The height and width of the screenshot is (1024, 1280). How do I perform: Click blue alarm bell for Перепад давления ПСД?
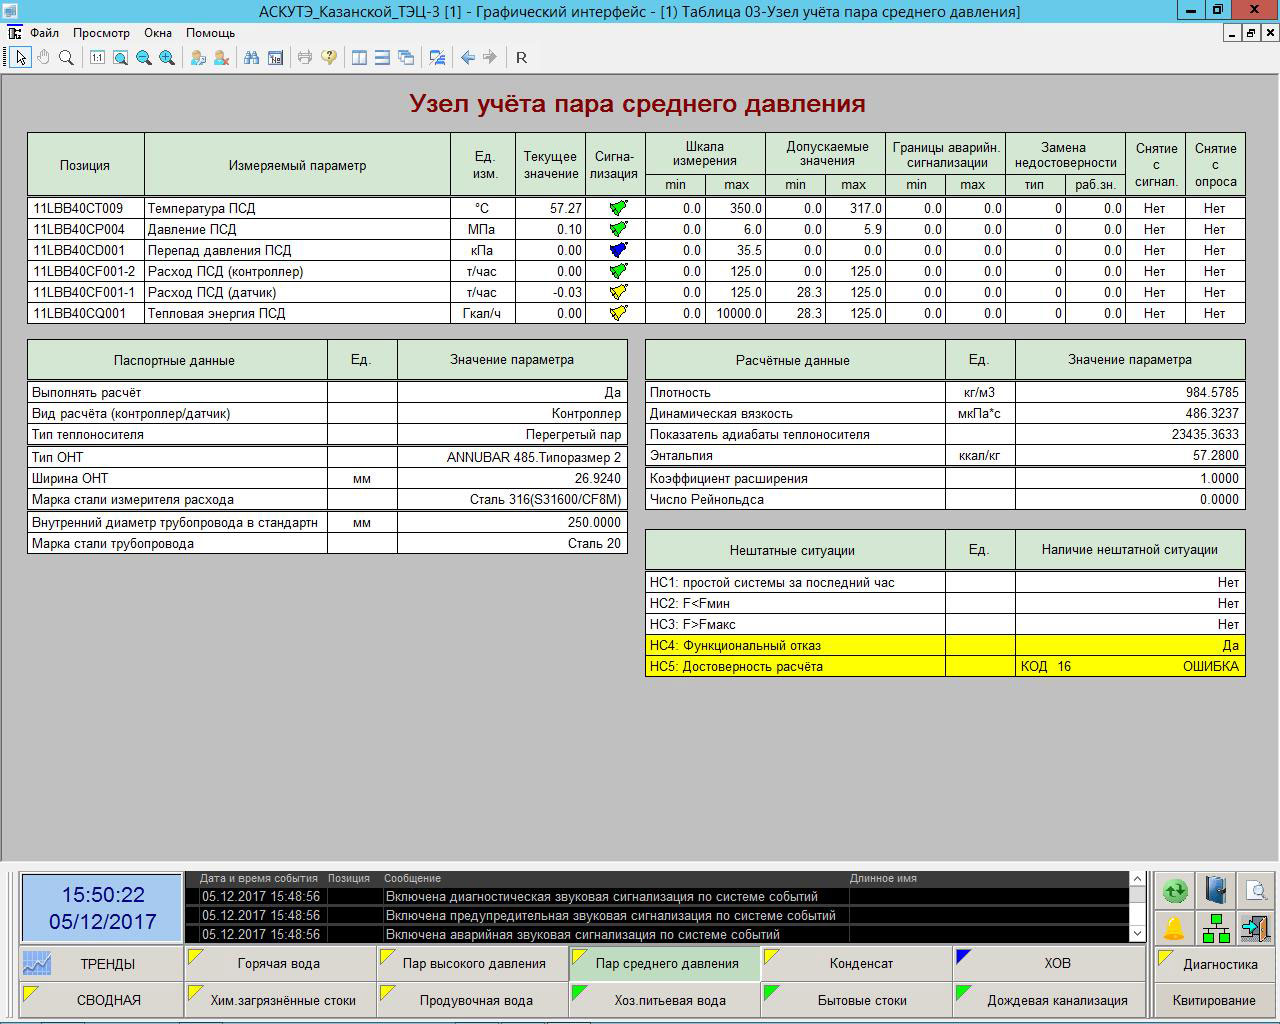click(618, 250)
